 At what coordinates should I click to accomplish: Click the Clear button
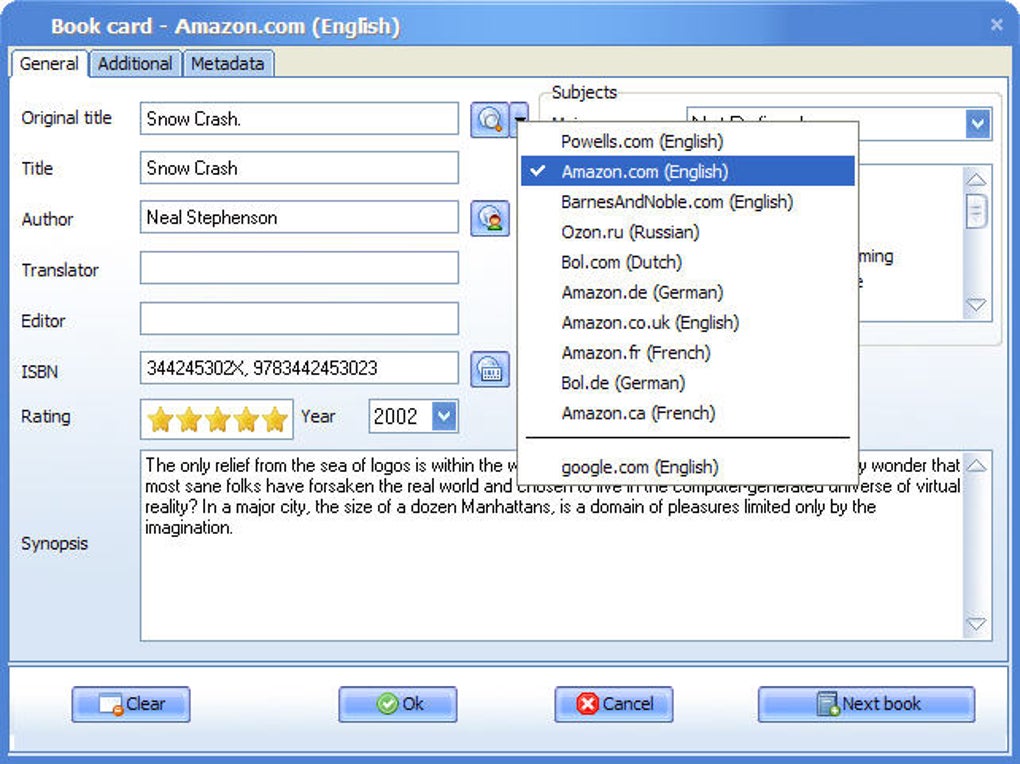click(131, 704)
